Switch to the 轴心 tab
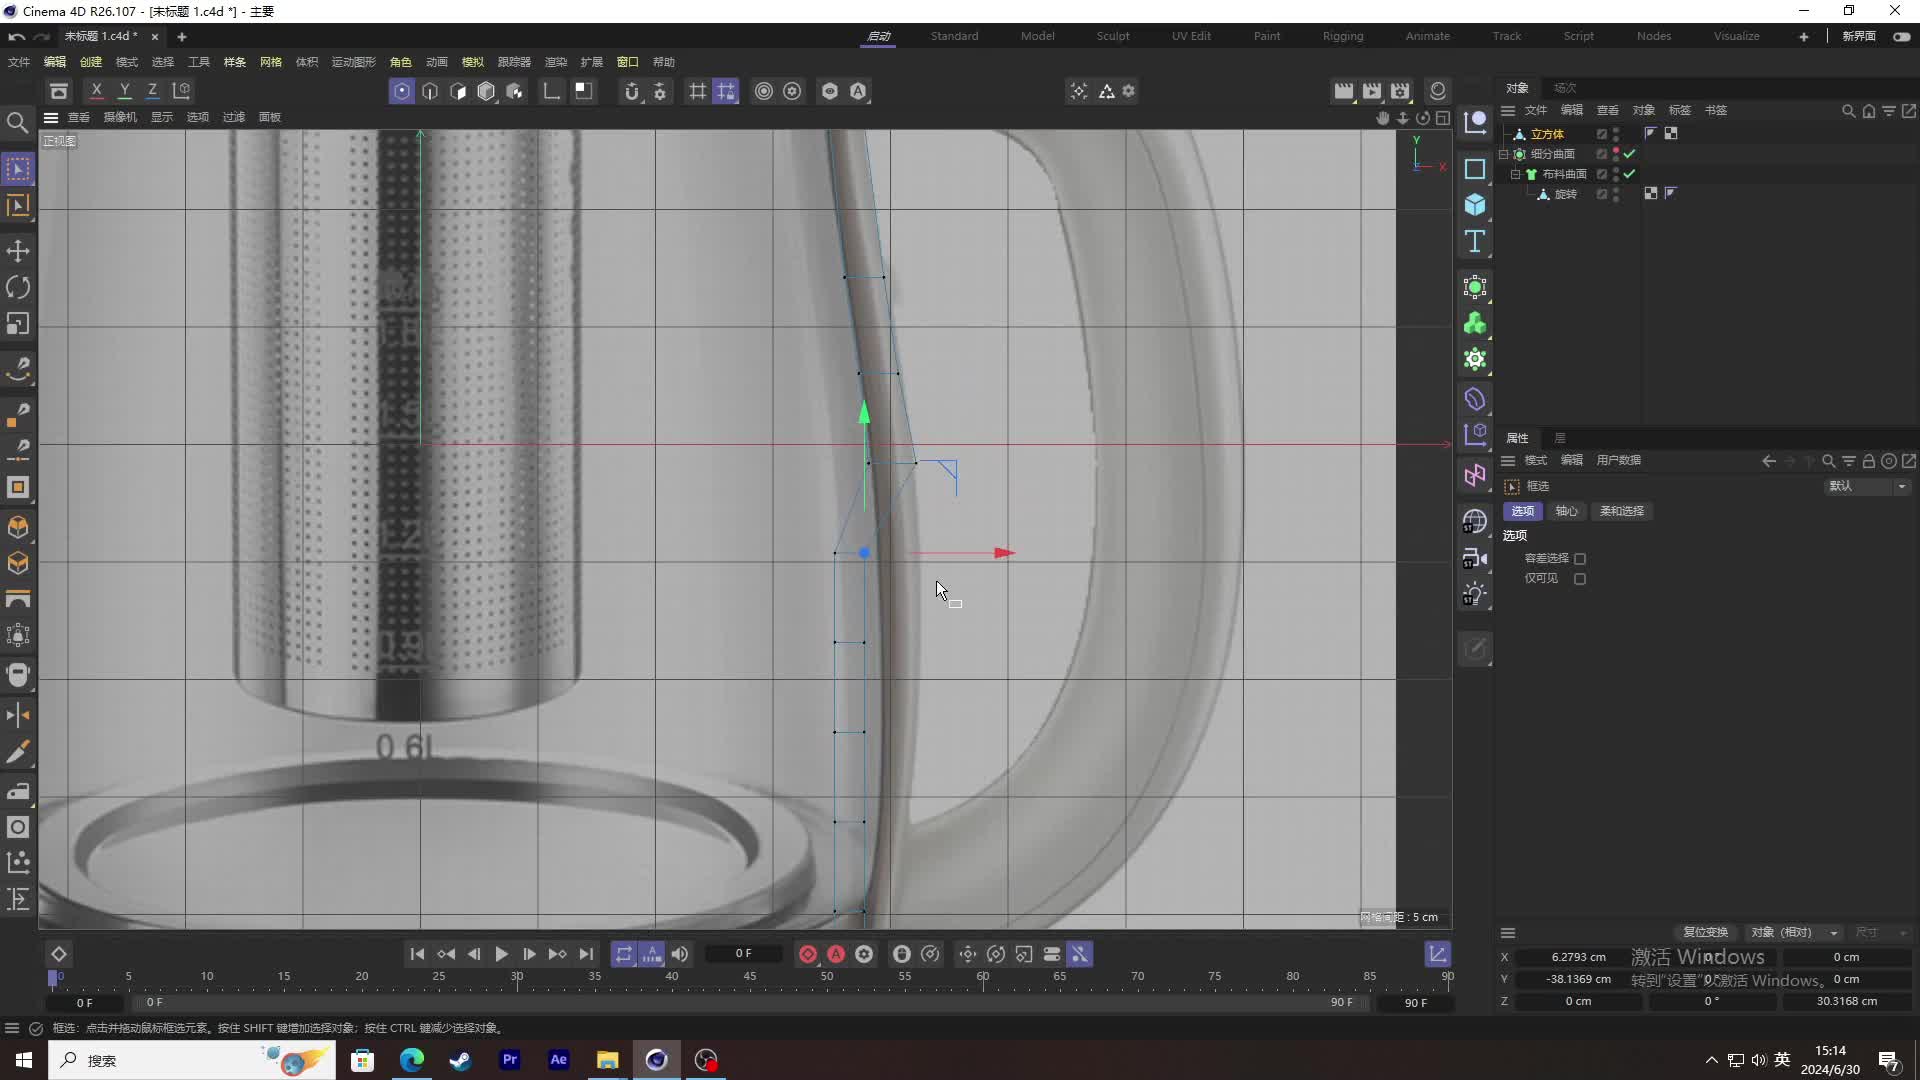Screen dimensions: 1920x1080 point(1567,511)
